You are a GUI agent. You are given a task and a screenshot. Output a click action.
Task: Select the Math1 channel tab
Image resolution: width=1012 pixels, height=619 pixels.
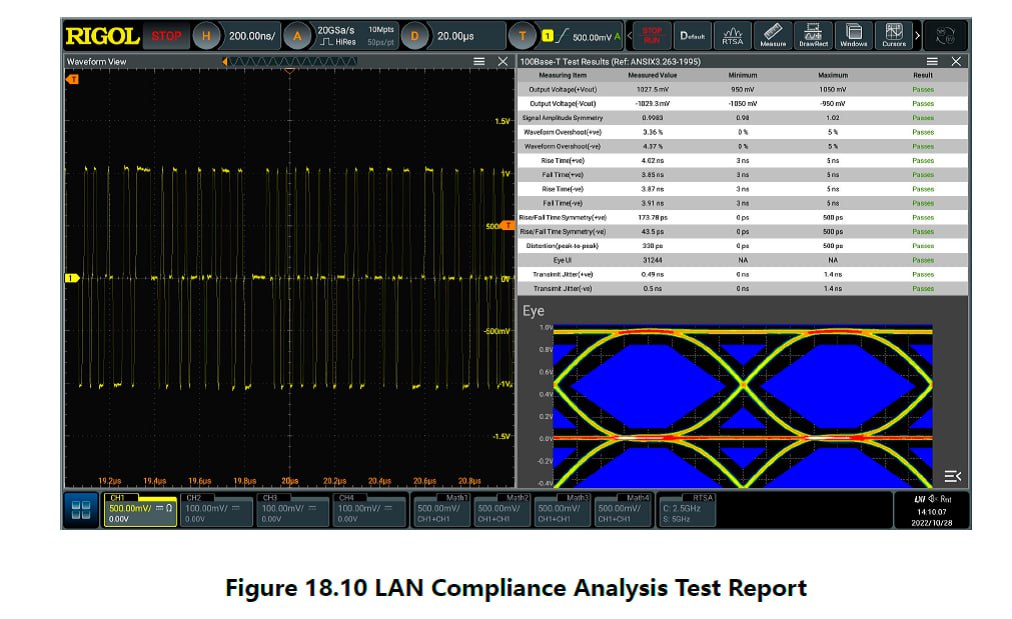(x=441, y=508)
